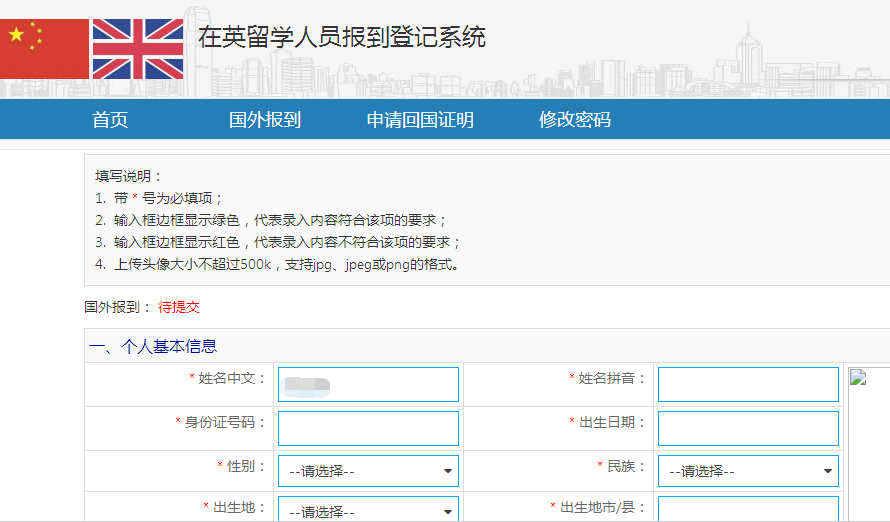Screen dimensions: 890x522
Task: Click the red 待提交 status text
Action: pyautogui.click(x=179, y=307)
